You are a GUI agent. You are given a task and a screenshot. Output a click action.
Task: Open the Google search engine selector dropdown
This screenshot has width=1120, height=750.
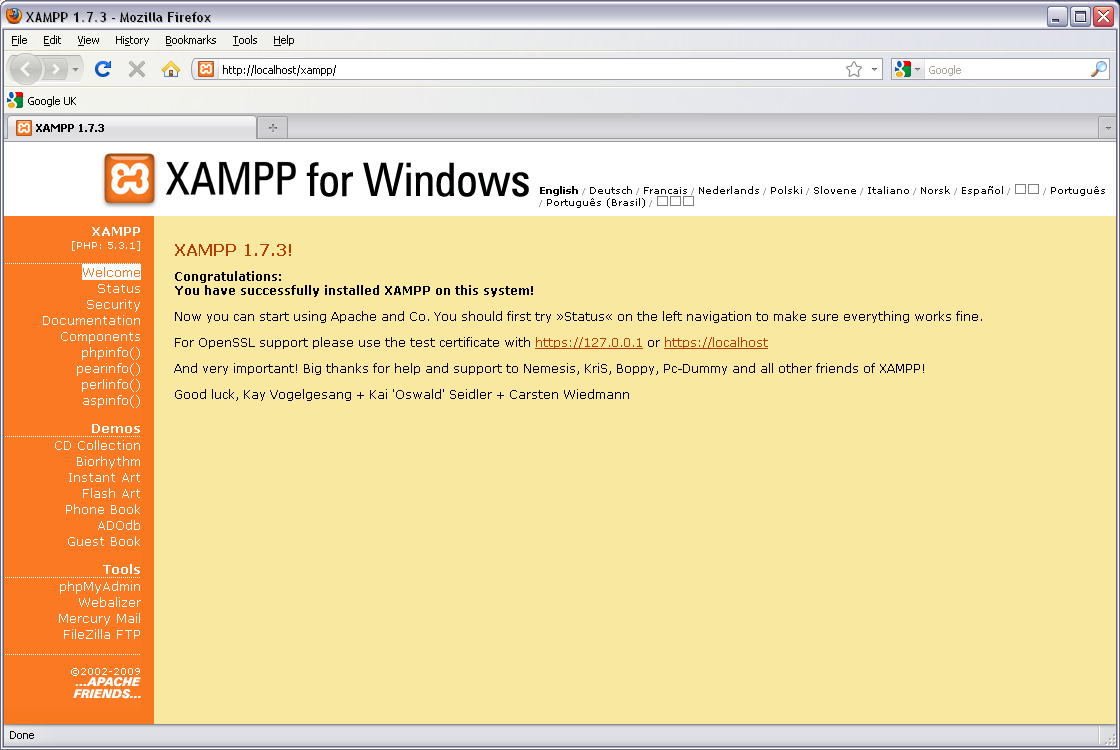tap(908, 69)
